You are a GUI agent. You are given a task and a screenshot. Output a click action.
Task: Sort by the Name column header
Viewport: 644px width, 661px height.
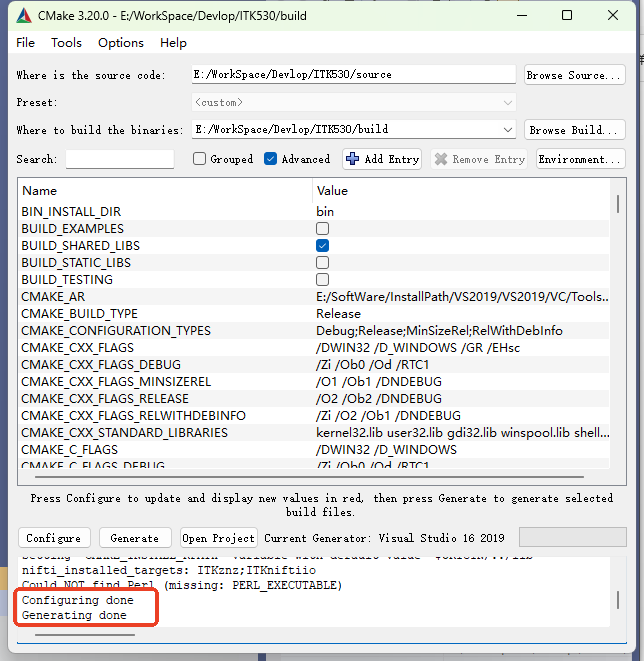coord(40,191)
